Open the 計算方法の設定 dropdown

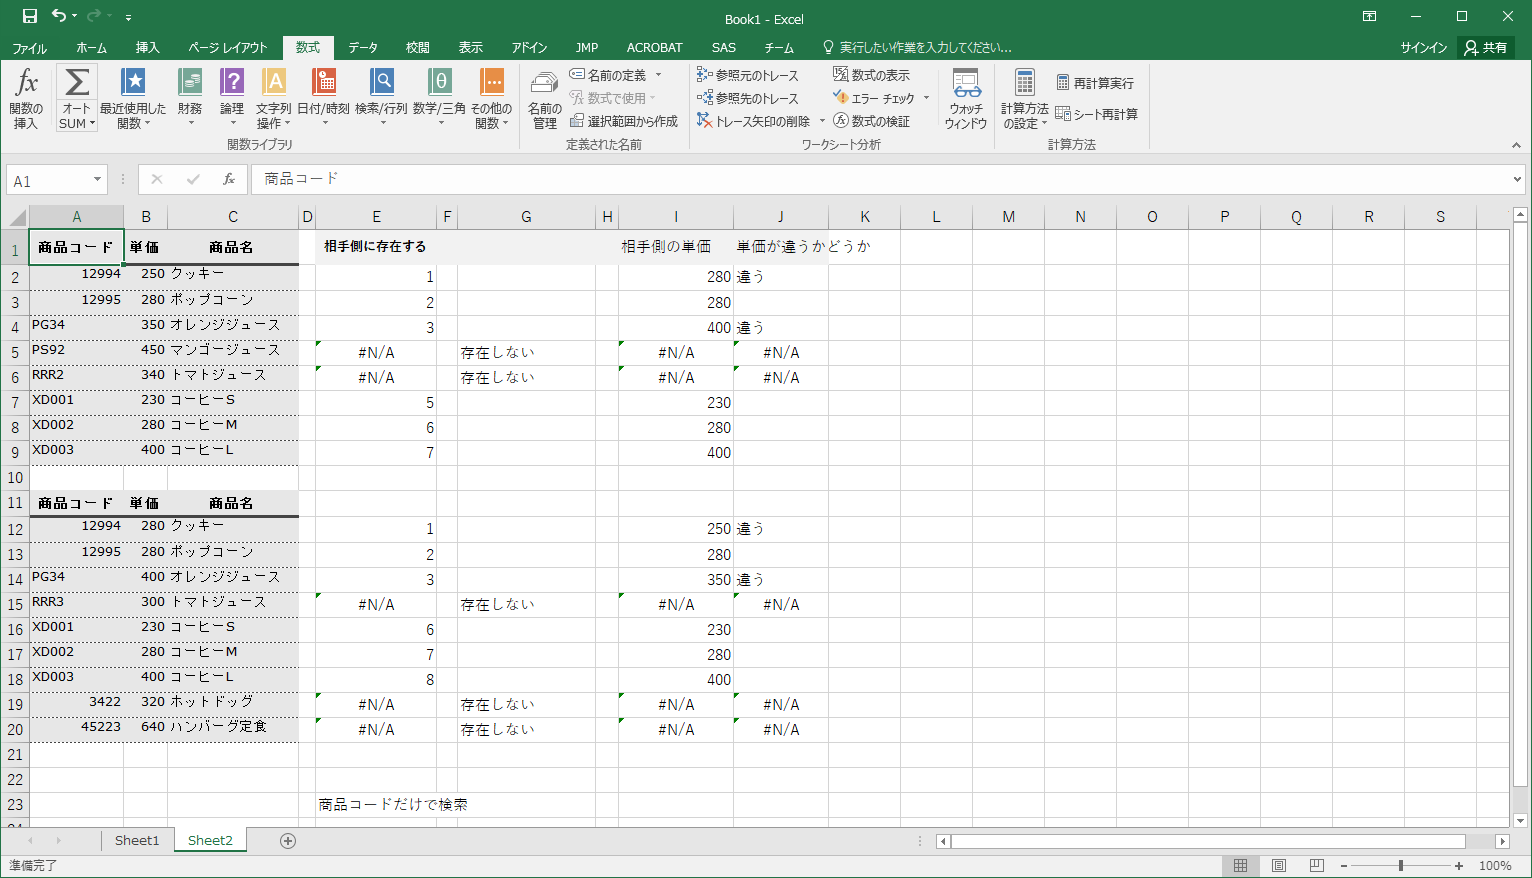pos(1025,98)
